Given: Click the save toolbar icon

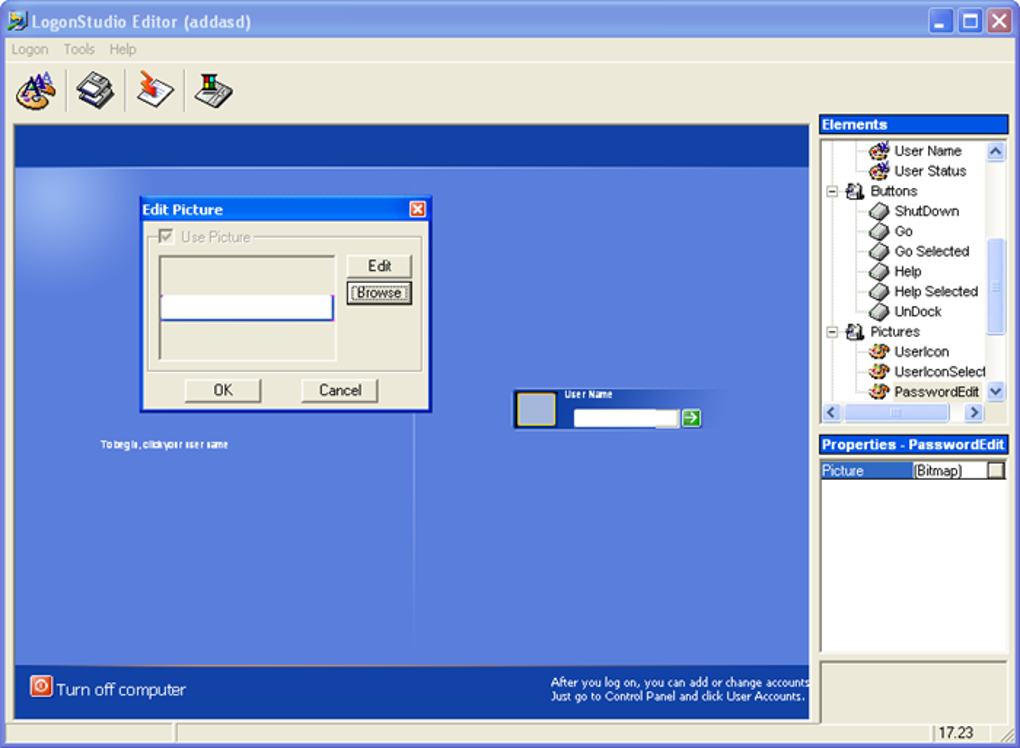Looking at the screenshot, I should pos(94,90).
